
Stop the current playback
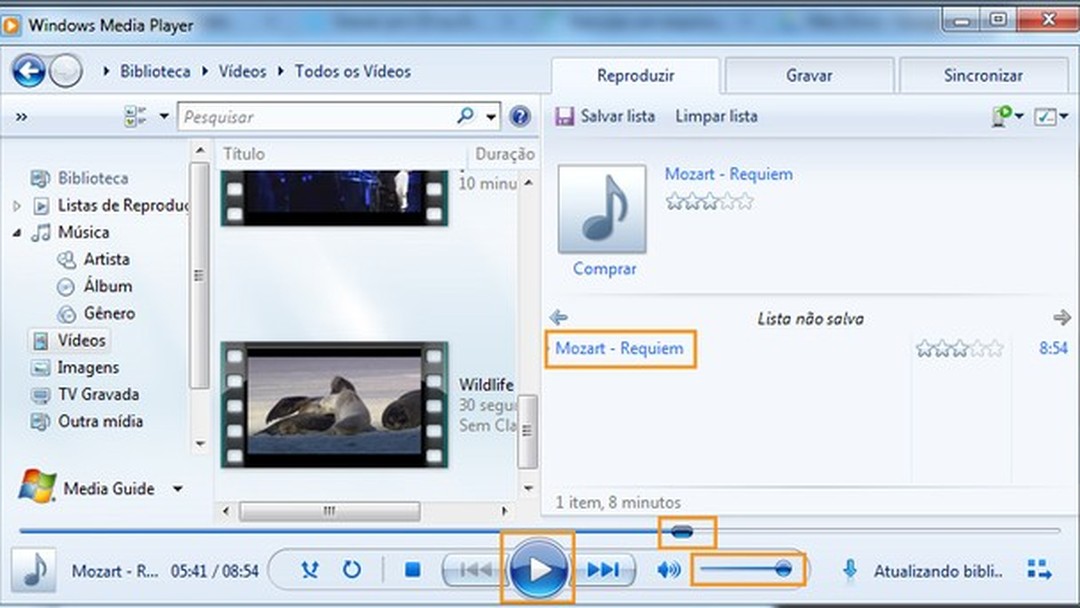pyautogui.click(x=411, y=568)
